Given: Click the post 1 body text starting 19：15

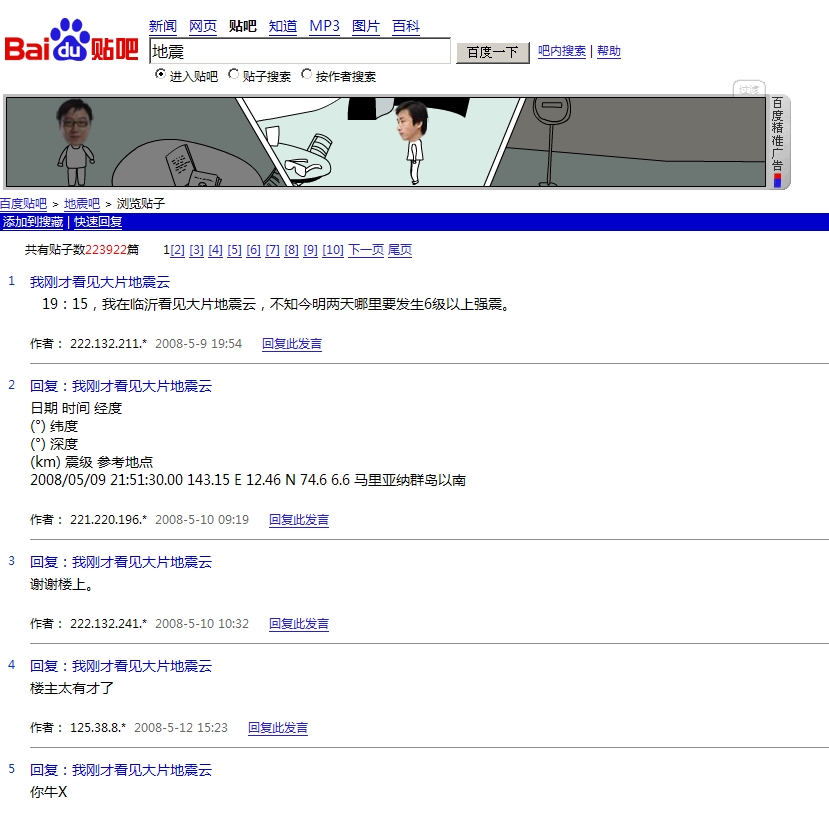Looking at the screenshot, I should pos(275,304).
